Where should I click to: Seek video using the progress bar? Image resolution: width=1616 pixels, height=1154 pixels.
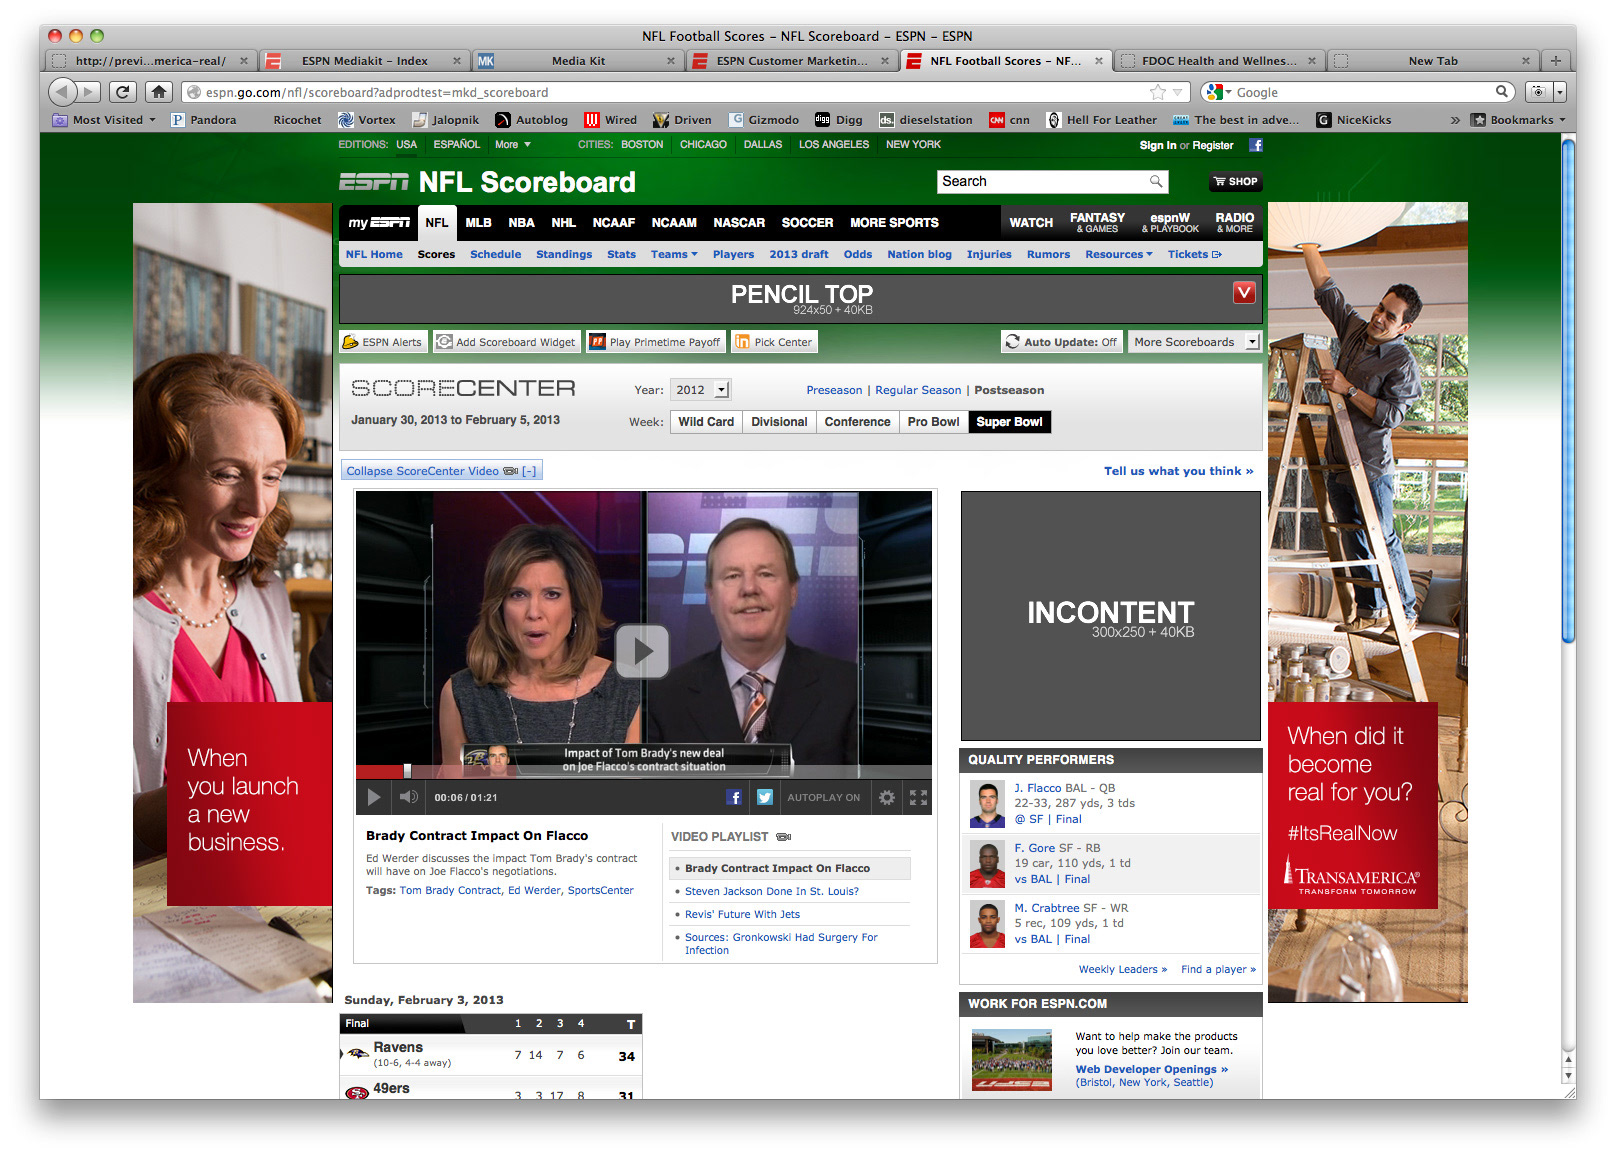[643, 771]
